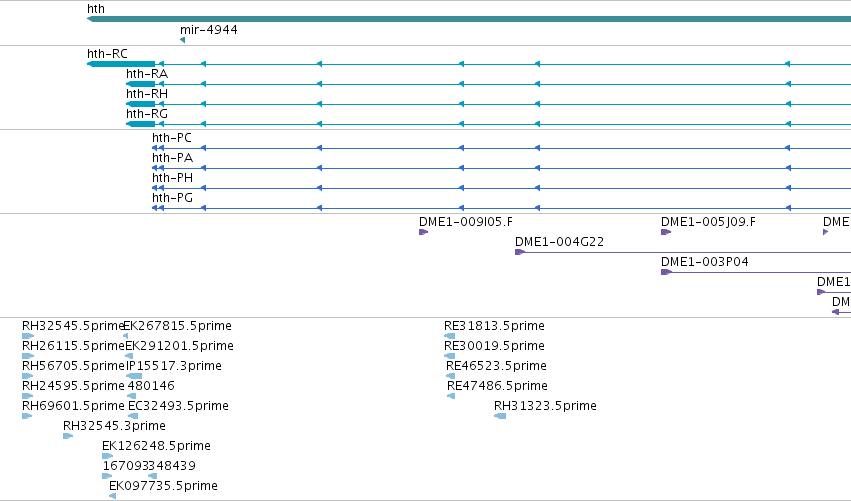Select the mir-4944 gene arrow glyph
This screenshot has width=851, height=501.
pyautogui.click(x=182, y=40)
